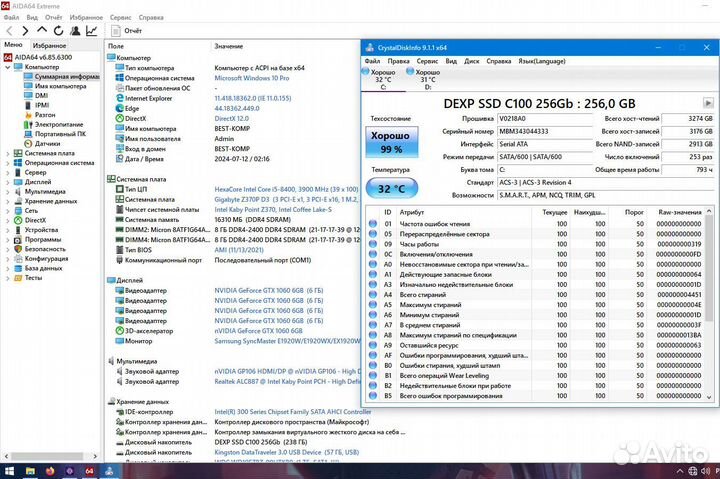Open the HexaCore Intel Core i5-8400 link
This screenshot has width=720, height=479.
tap(286, 189)
